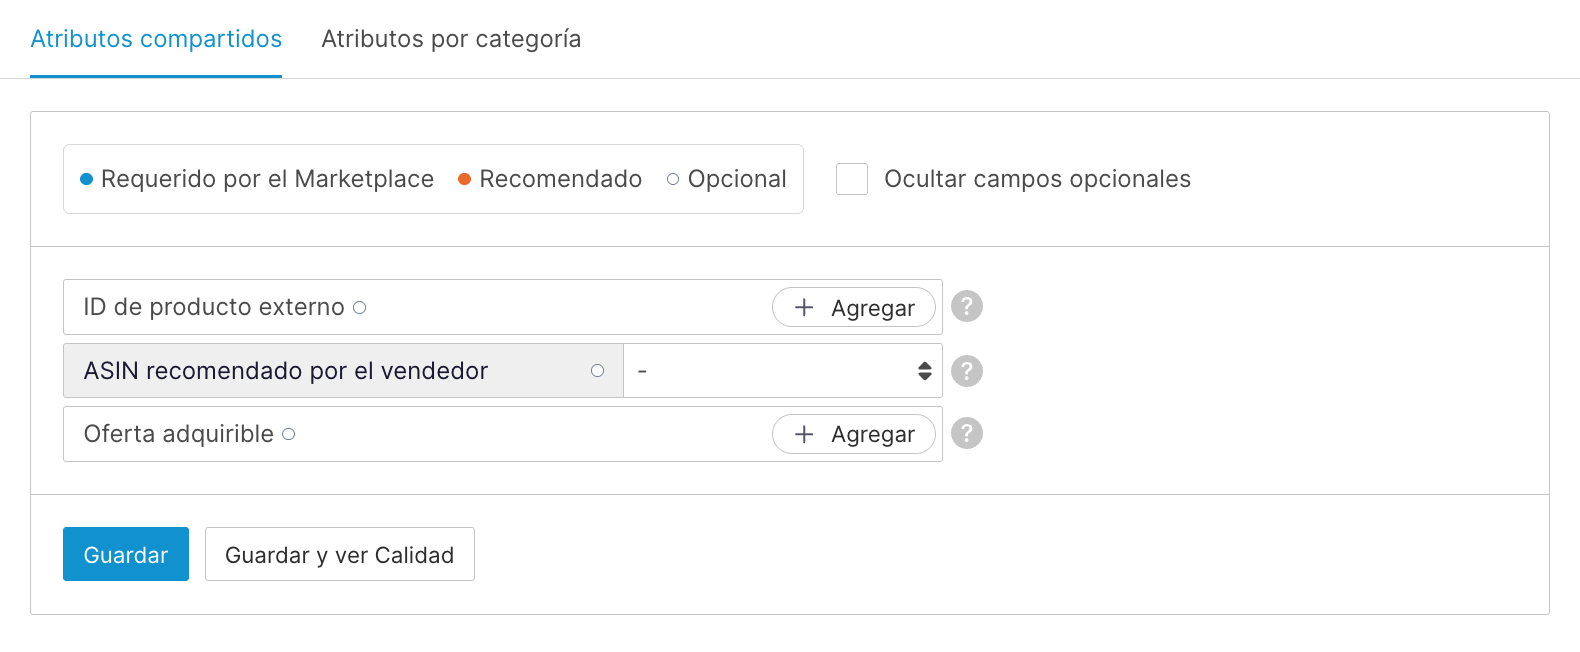Click the dropdown up-down arrows in ASIN row
The image size is (1580, 652).
click(x=925, y=371)
